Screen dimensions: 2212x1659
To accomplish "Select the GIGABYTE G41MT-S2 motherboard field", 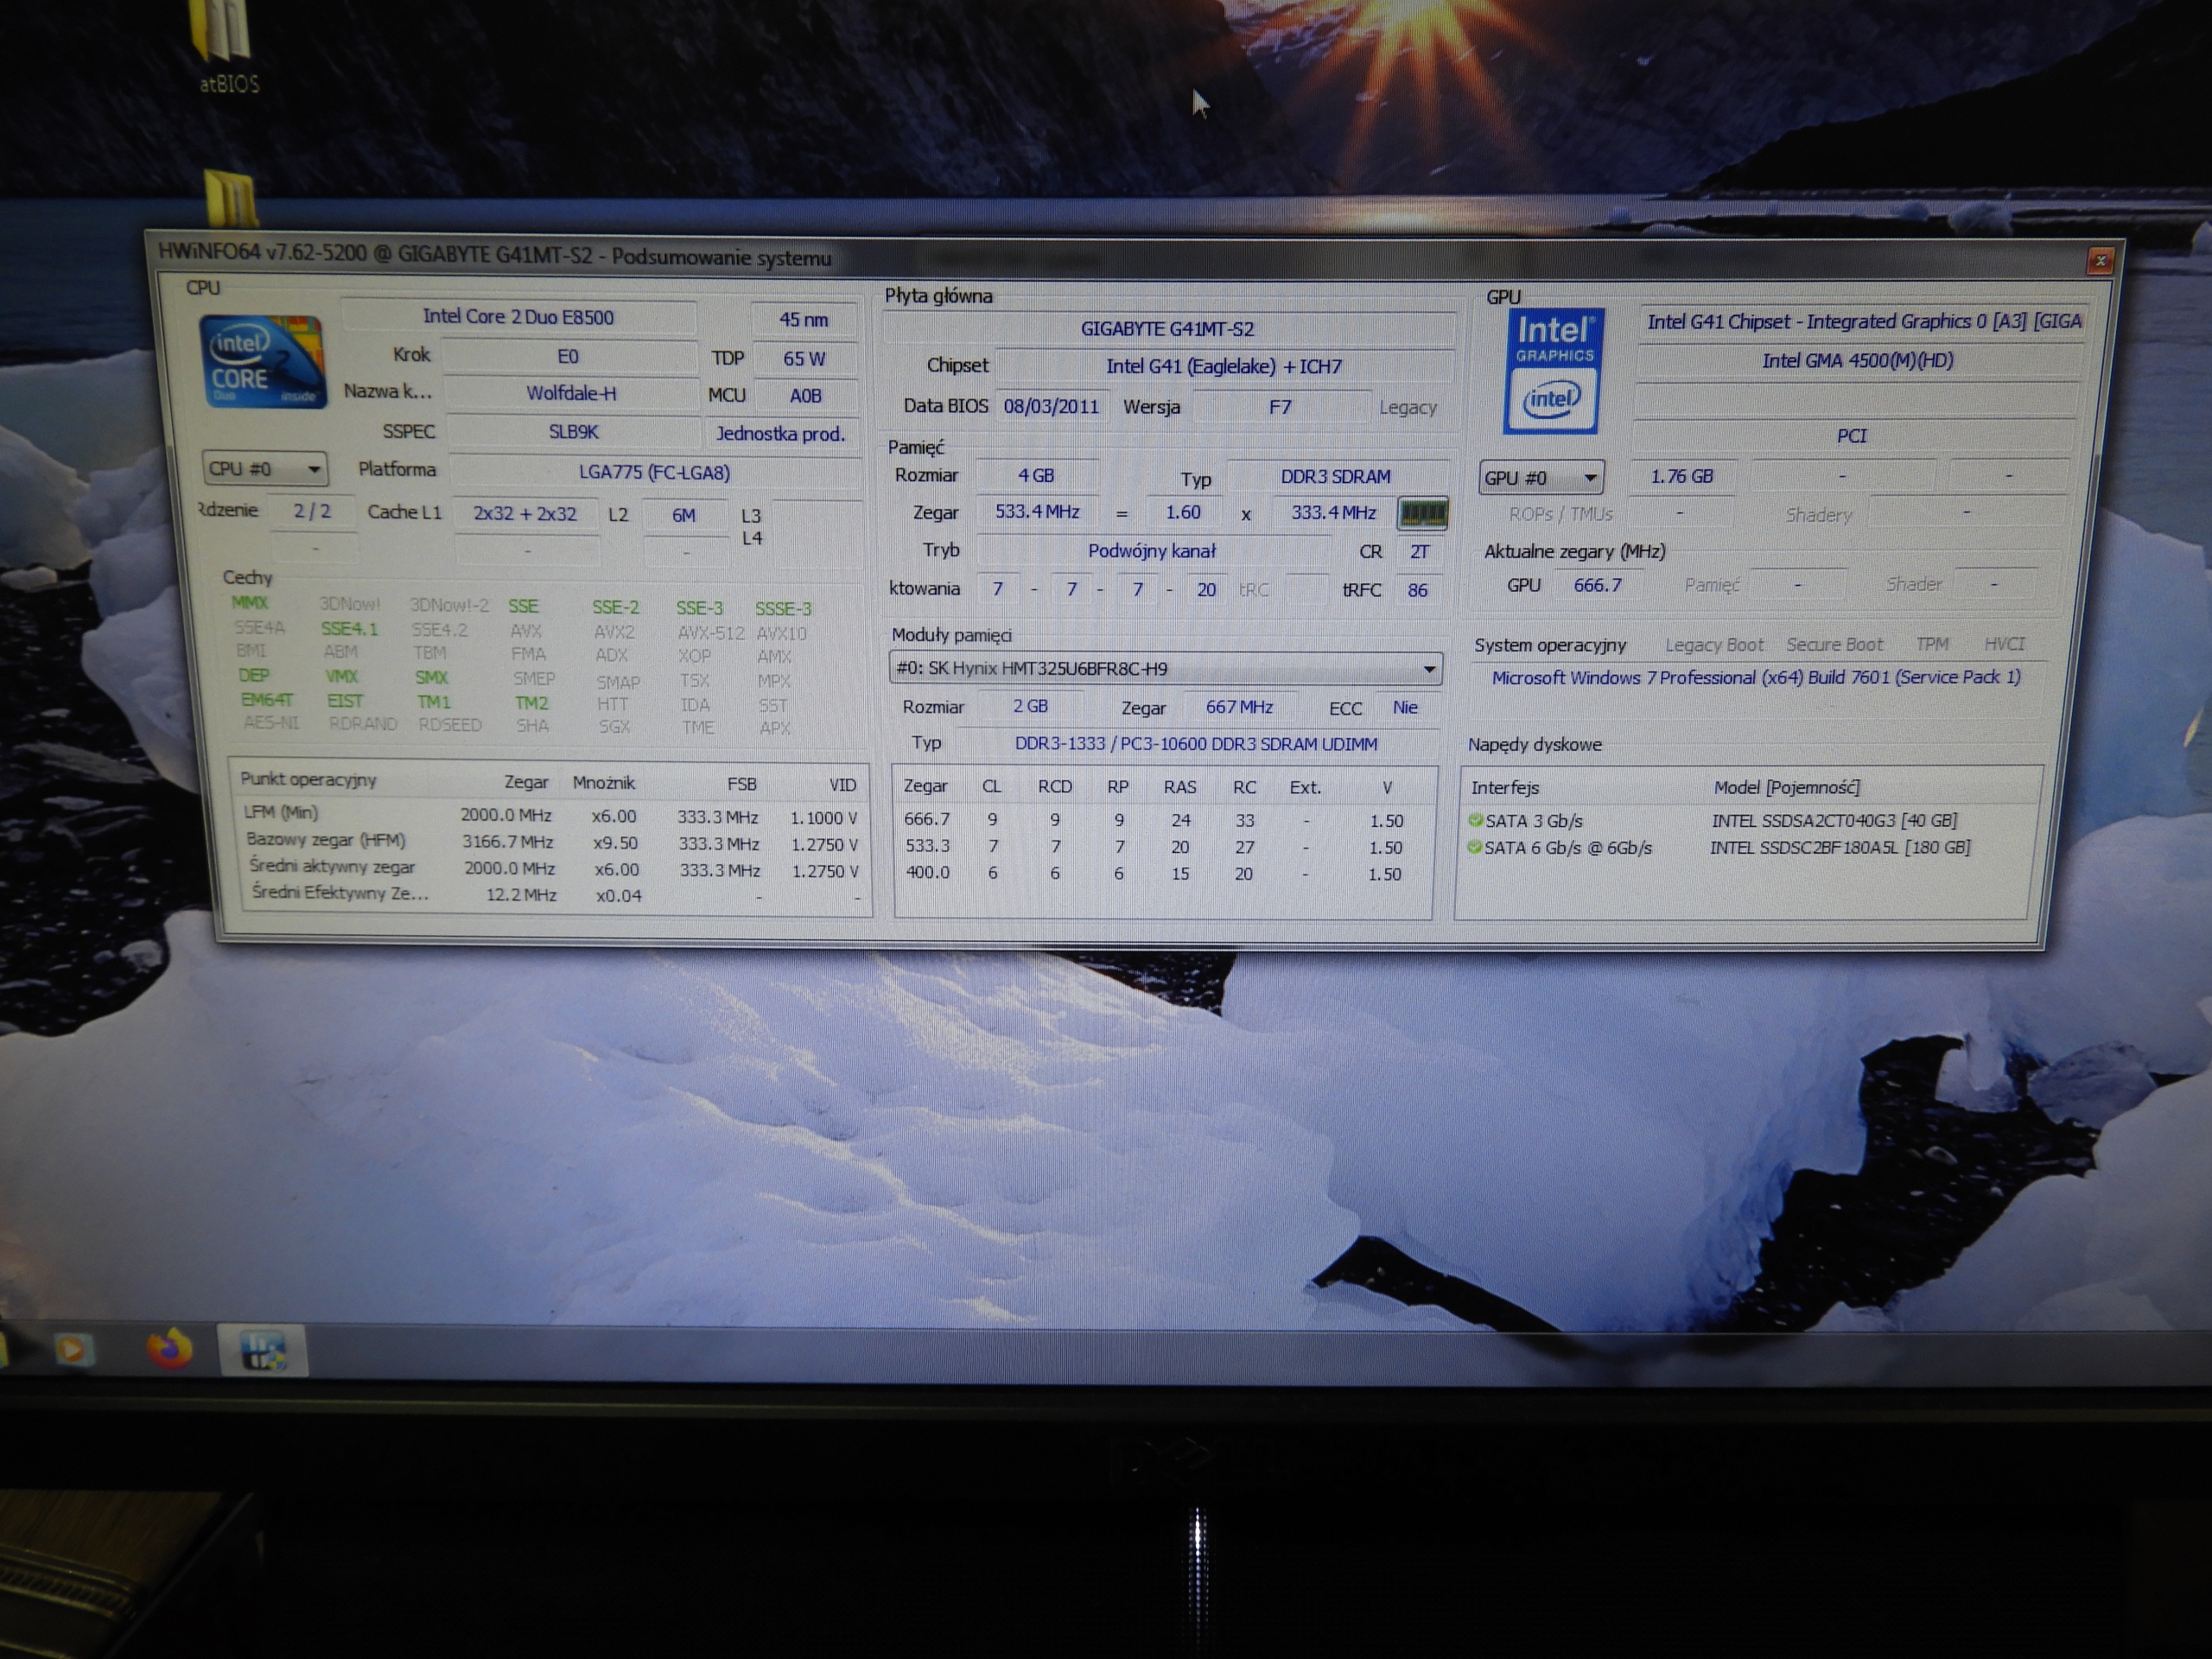I will pyautogui.click(x=1170, y=329).
